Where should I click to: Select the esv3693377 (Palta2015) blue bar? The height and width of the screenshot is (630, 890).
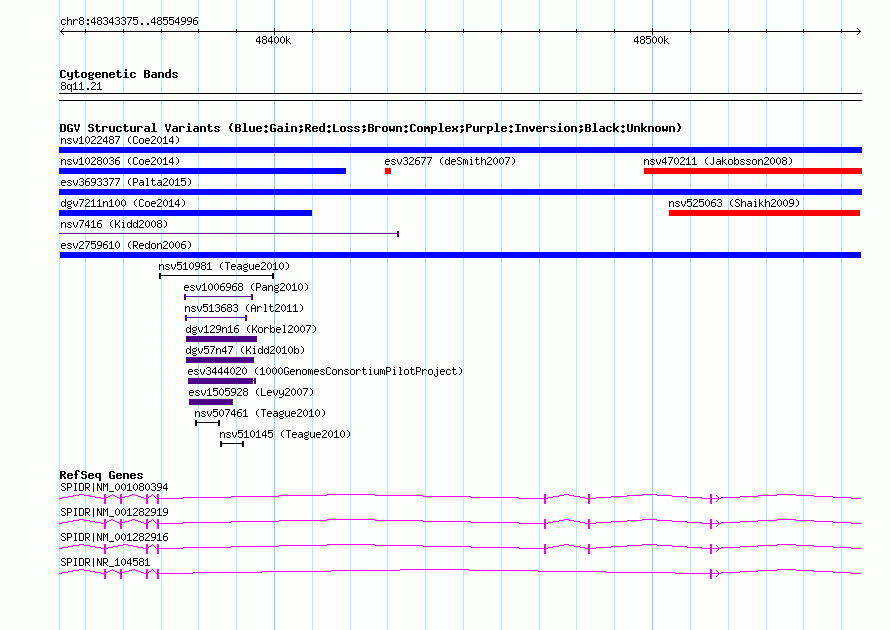coord(460,192)
